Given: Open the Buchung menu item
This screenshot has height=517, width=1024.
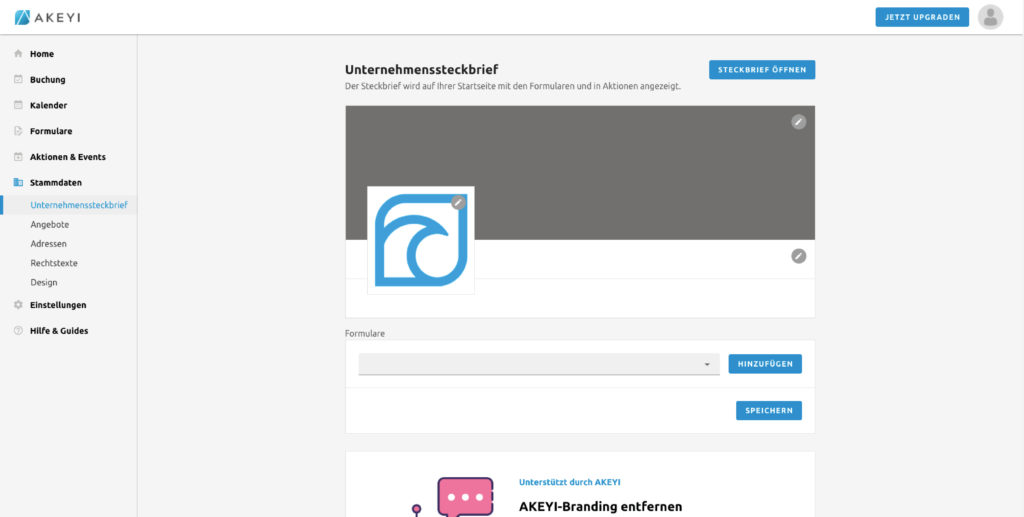Looking at the screenshot, I should tap(47, 80).
